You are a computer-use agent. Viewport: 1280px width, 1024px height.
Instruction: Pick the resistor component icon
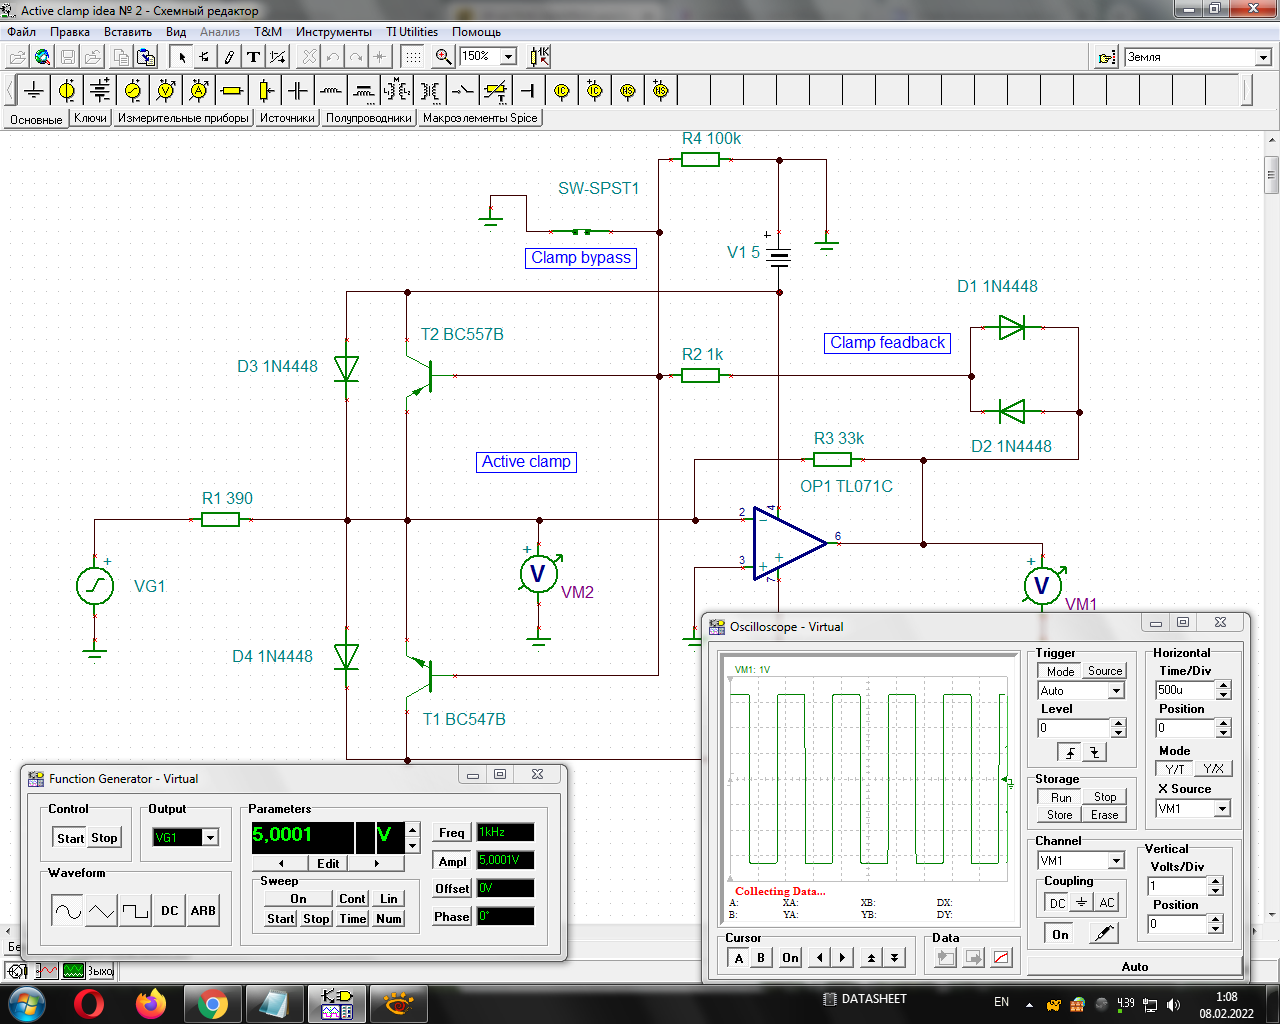(x=232, y=91)
